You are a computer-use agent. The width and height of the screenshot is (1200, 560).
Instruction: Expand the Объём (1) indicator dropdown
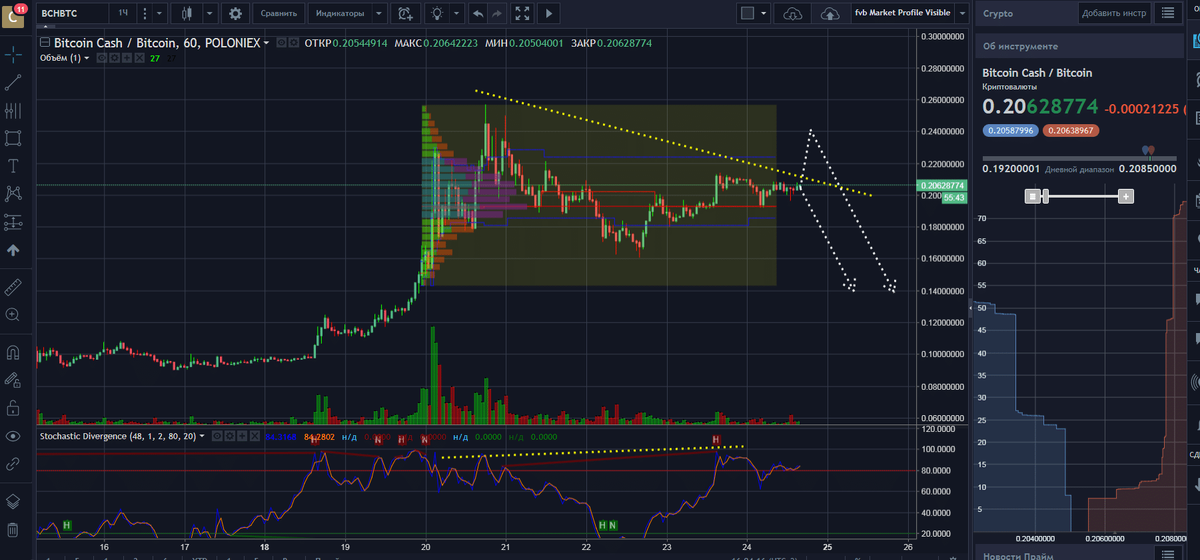pyautogui.click(x=87, y=58)
